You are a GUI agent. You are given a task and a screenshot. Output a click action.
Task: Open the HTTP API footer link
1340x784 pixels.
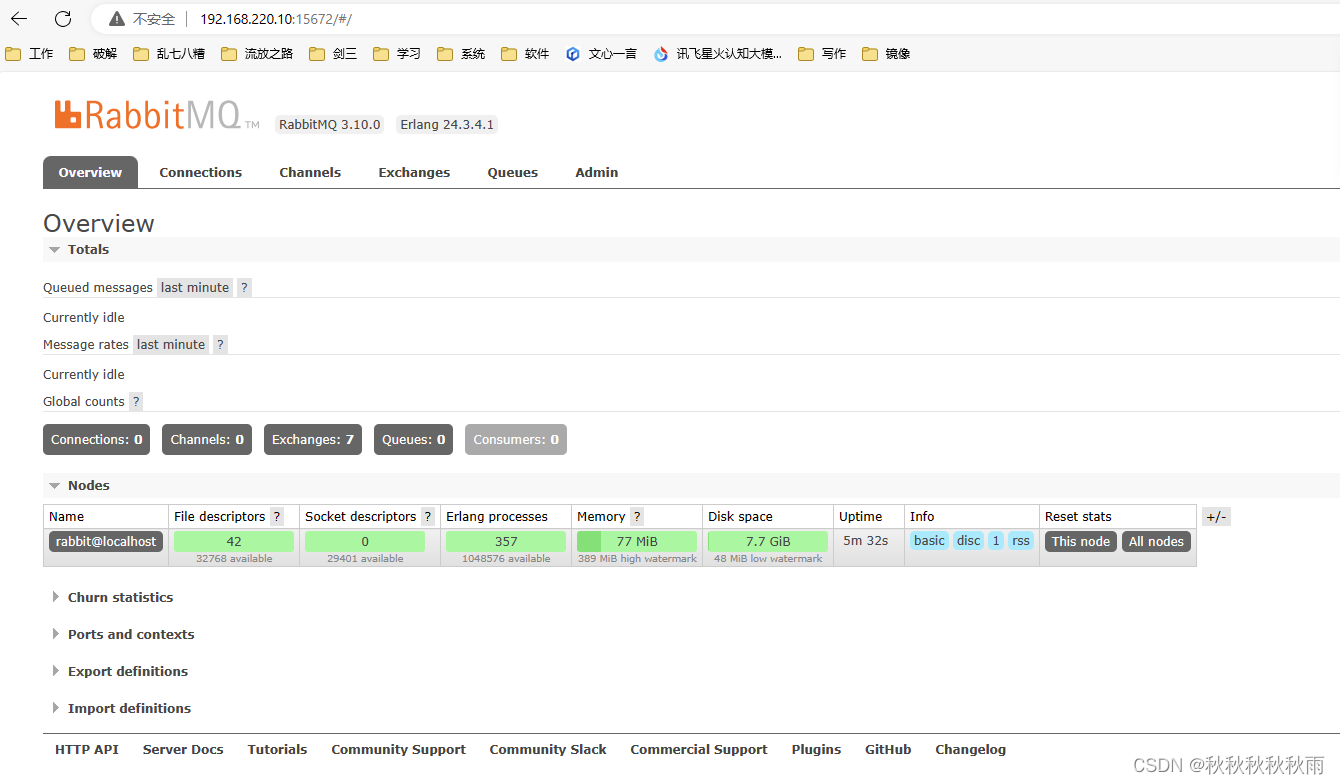pyautogui.click(x=87, y=749)
